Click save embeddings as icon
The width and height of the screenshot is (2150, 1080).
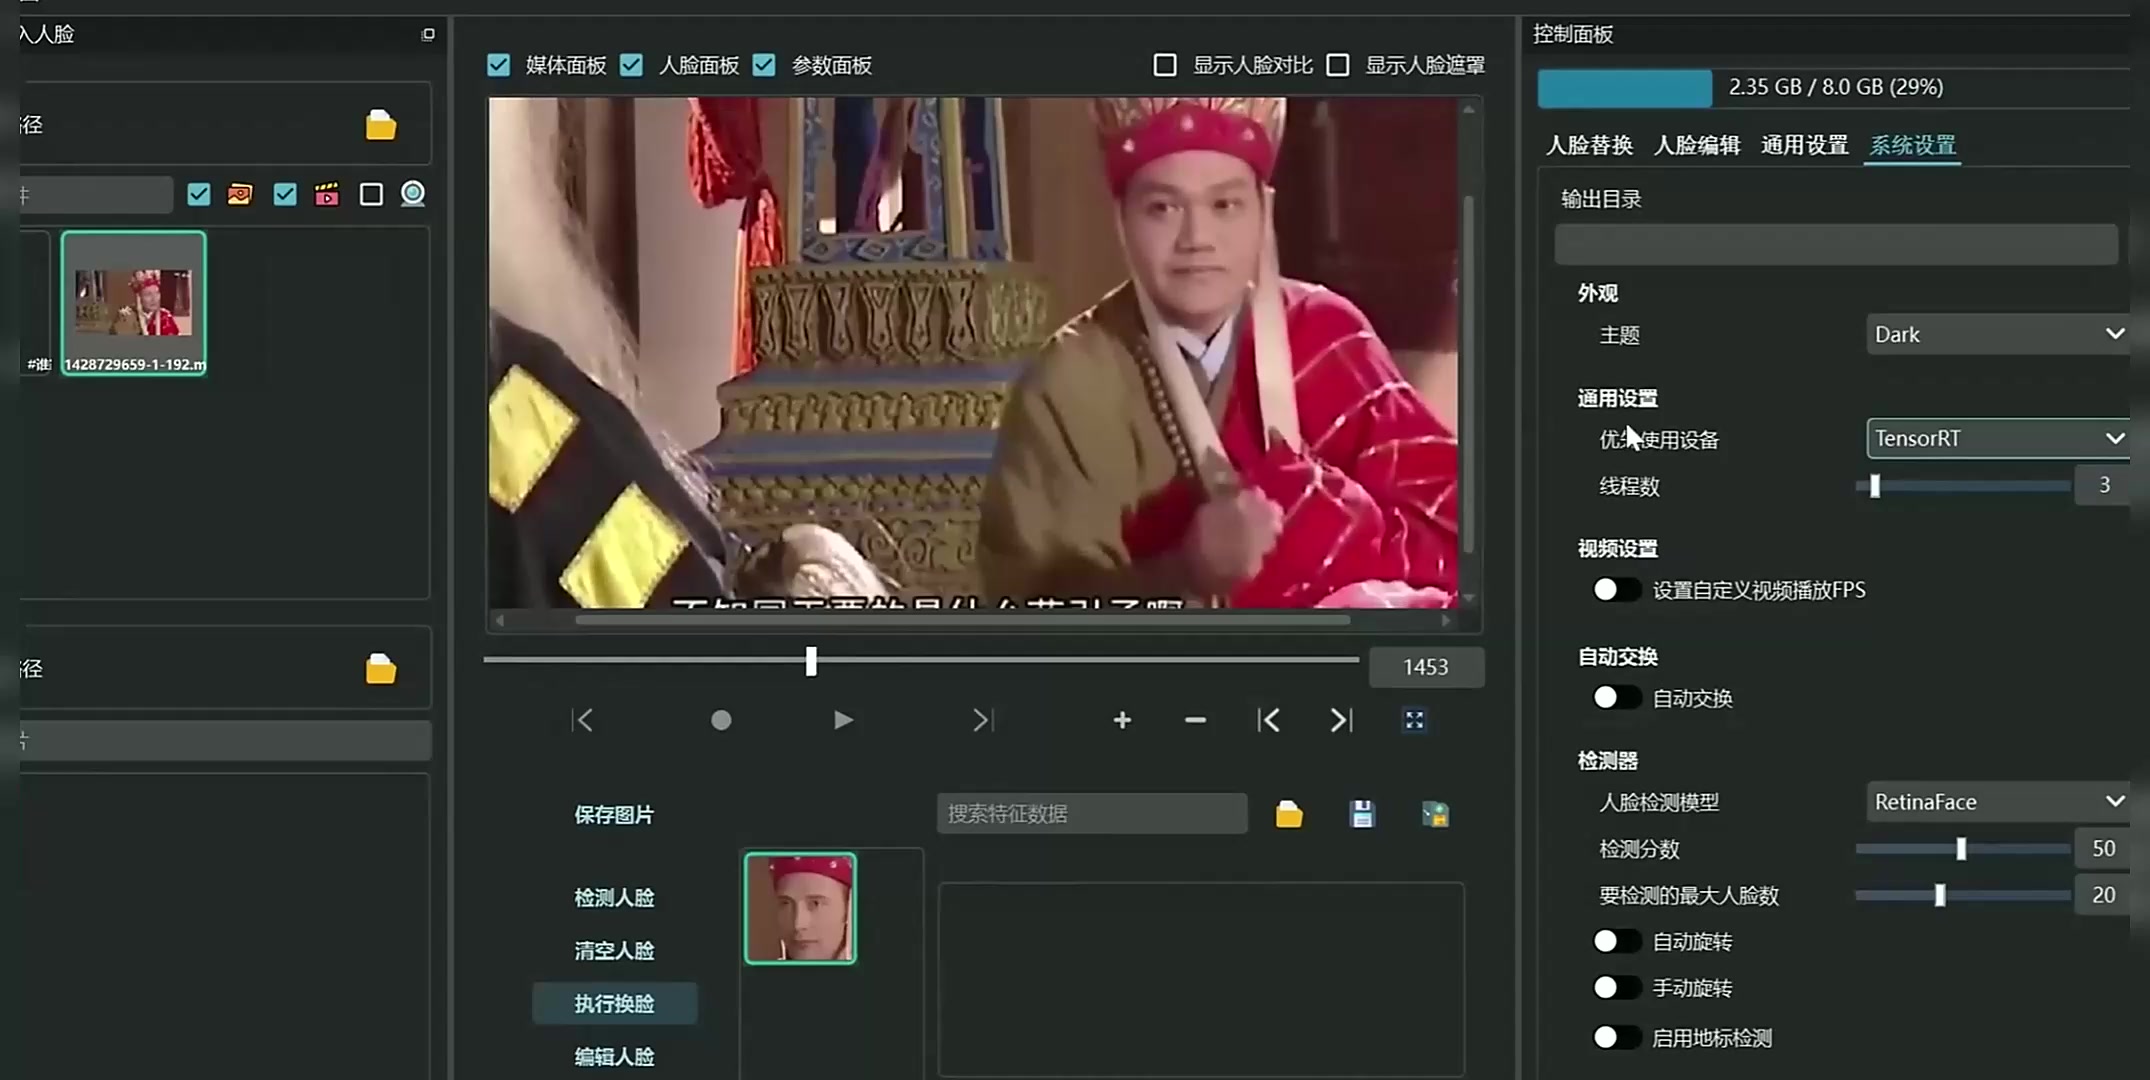[1435, 814]
